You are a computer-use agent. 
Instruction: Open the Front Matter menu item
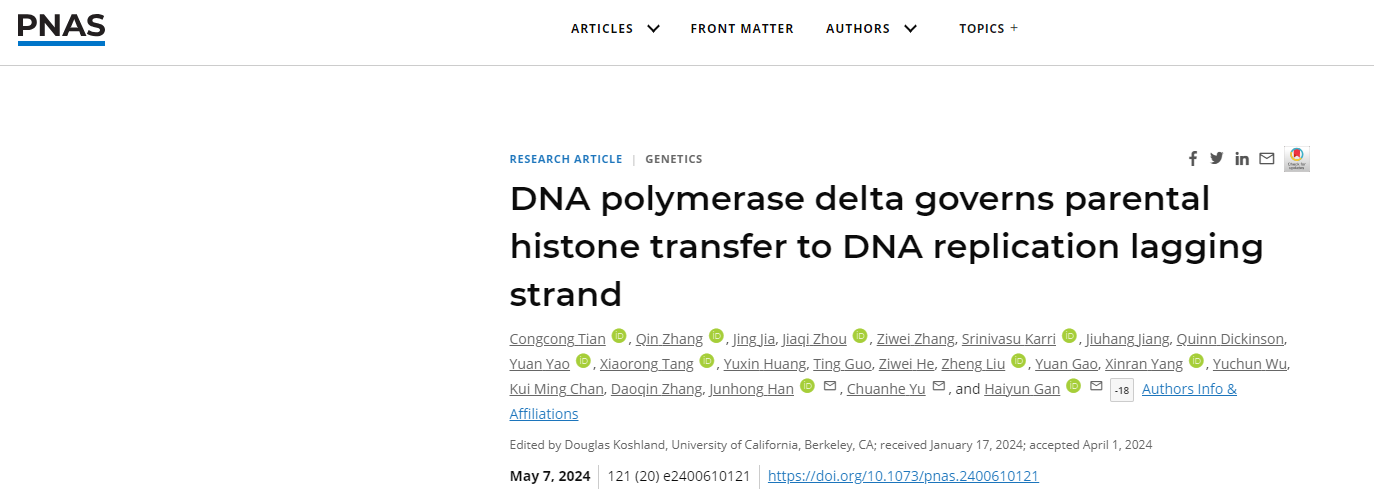(x=742, y=28)
